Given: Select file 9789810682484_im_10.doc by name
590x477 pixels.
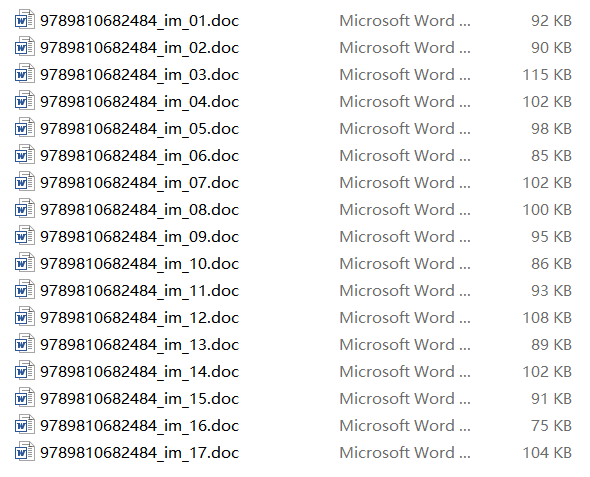Looking at the screenshot, I should [x=139, y=264].
